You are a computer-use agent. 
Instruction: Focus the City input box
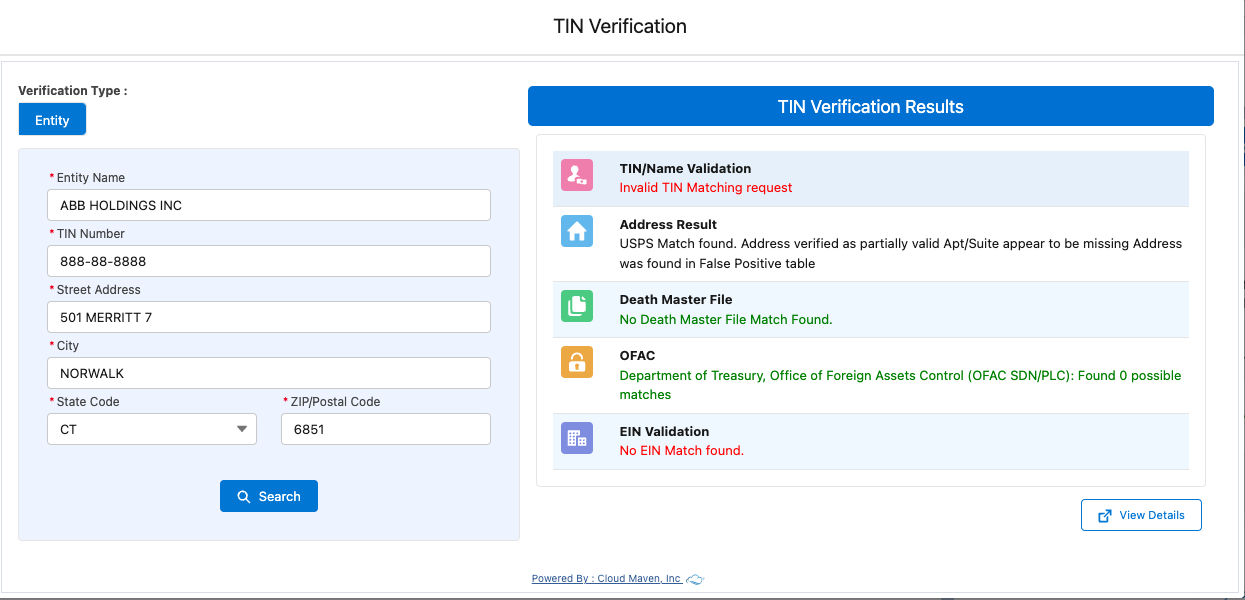coord(268,373)
